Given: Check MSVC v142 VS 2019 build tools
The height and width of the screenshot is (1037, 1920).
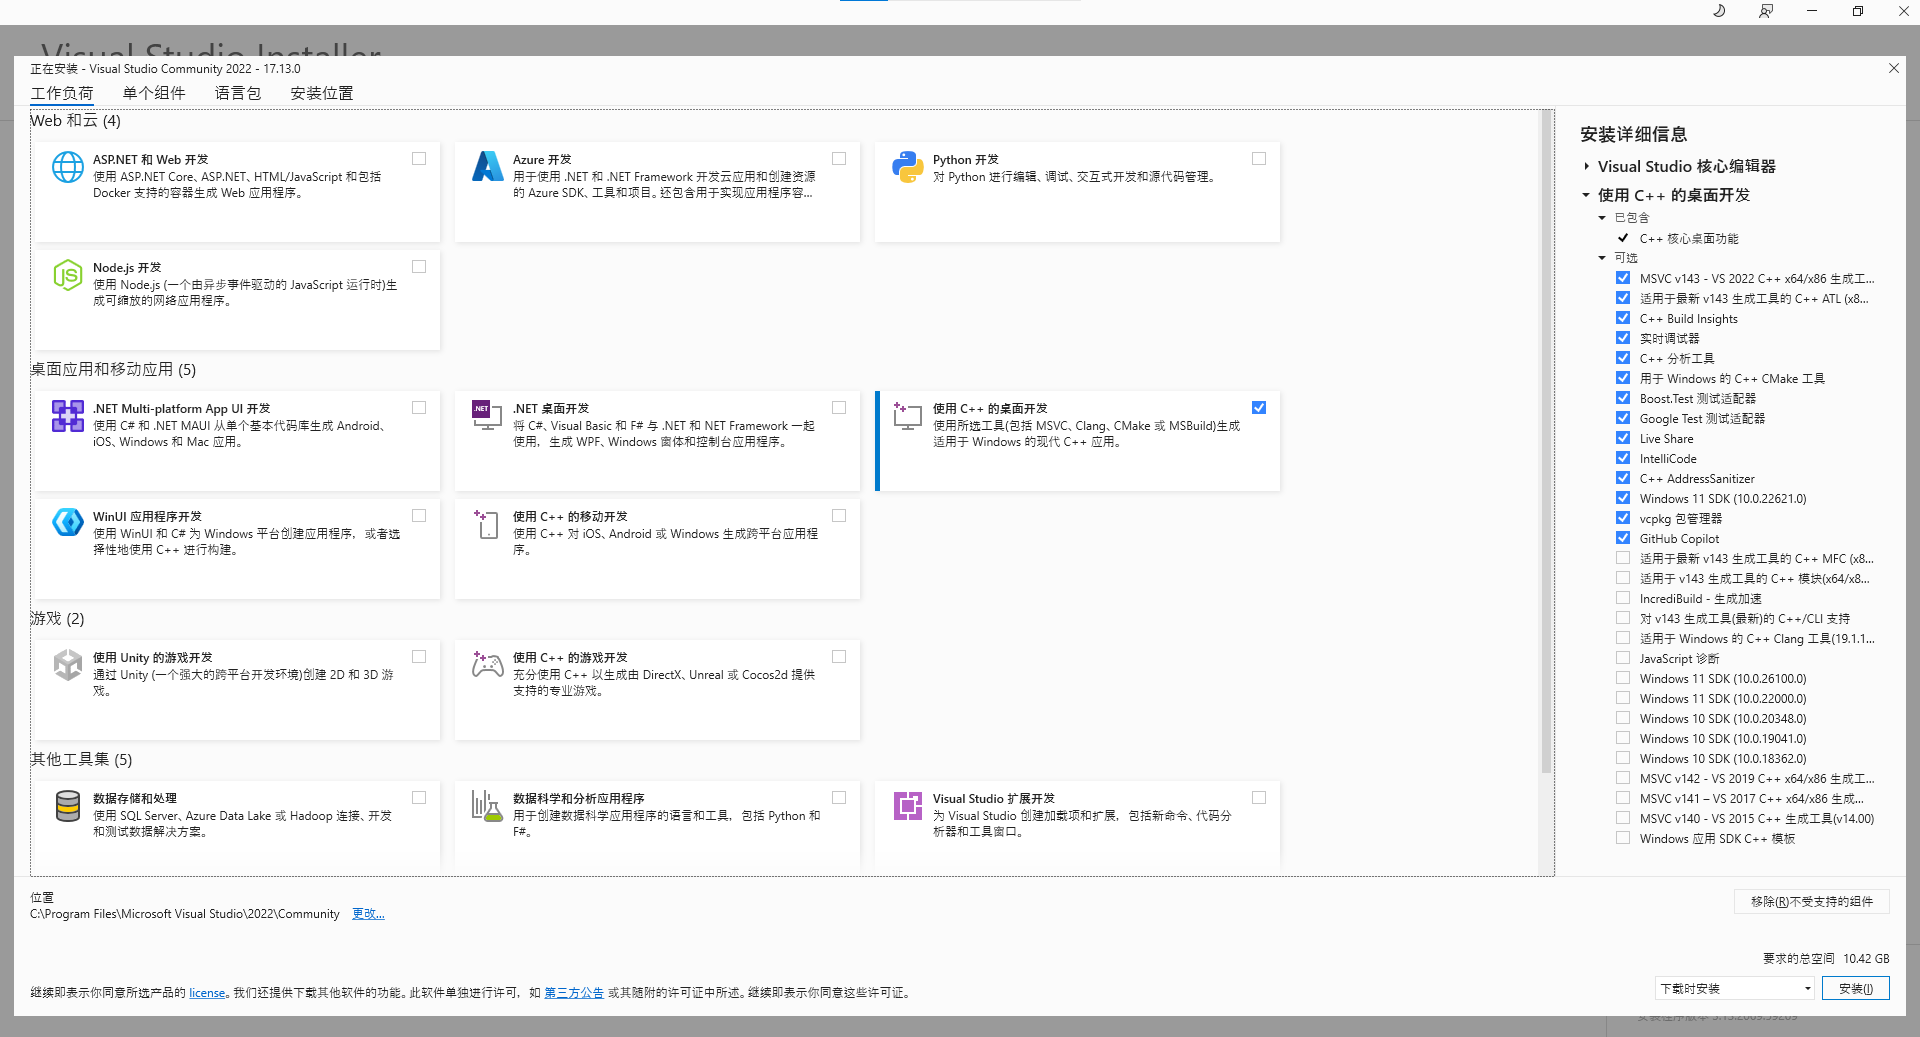Looking at the screenshot, I should click(x=1623, y=778).
